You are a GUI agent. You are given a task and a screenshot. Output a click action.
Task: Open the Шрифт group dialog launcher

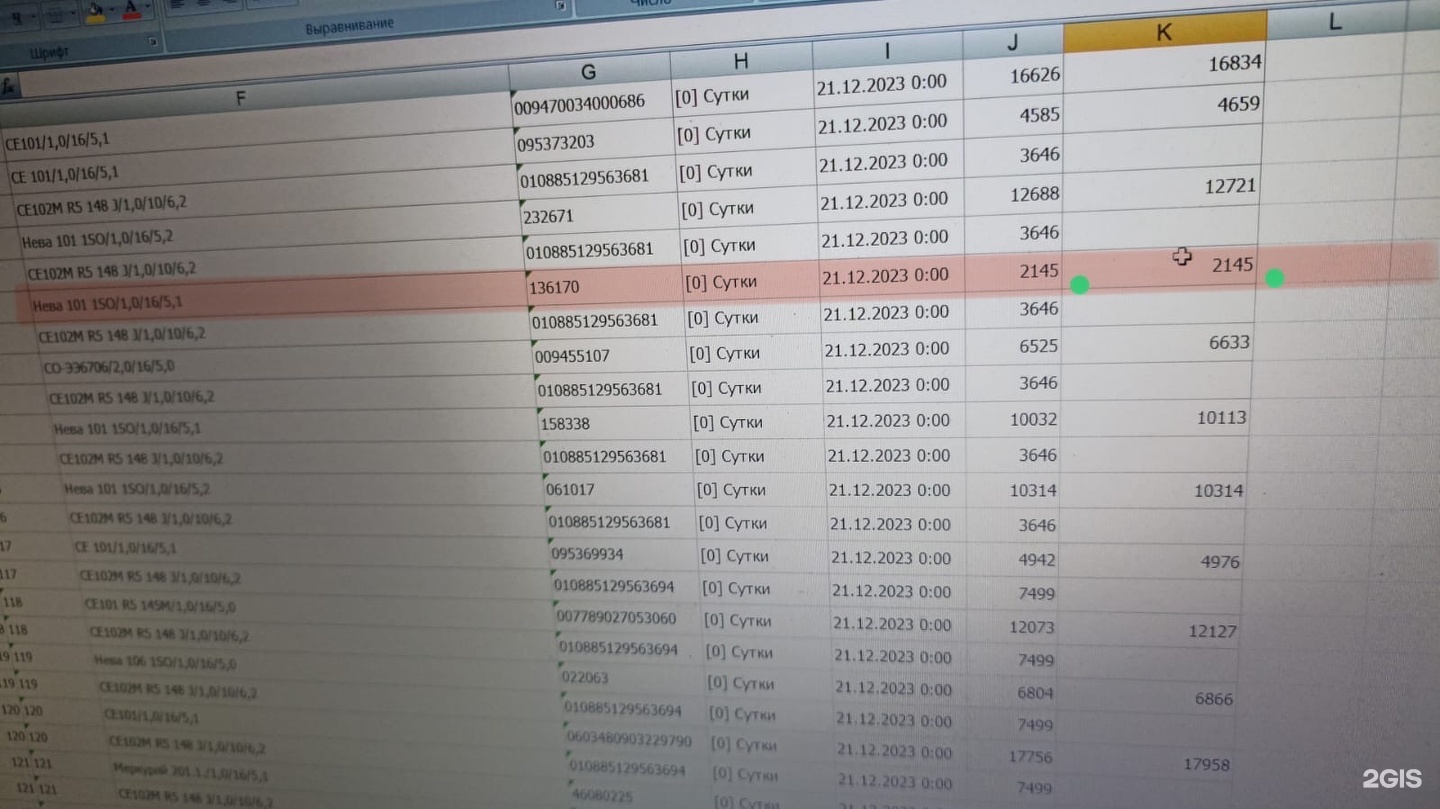point(152,42)
